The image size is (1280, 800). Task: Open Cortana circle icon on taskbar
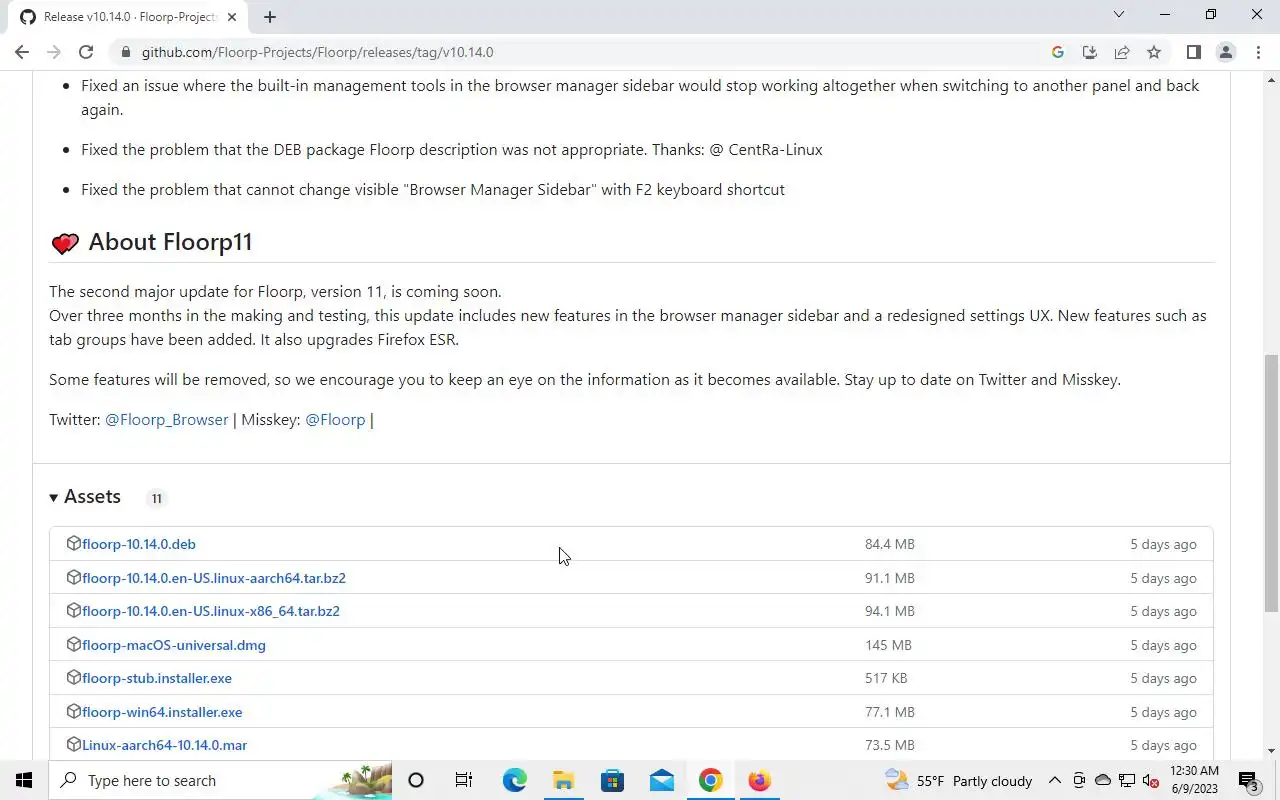[x=416, y=780]
